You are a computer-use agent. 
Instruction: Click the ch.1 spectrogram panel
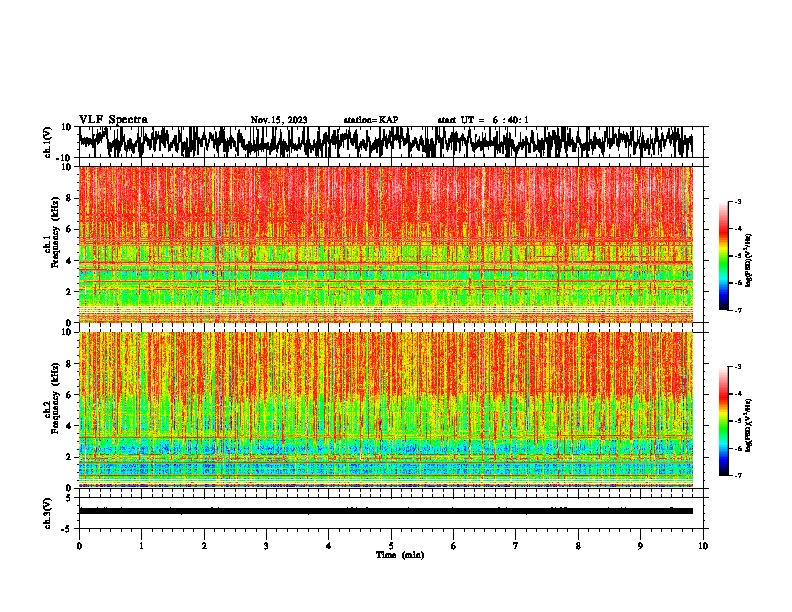(x=386, y=244)
